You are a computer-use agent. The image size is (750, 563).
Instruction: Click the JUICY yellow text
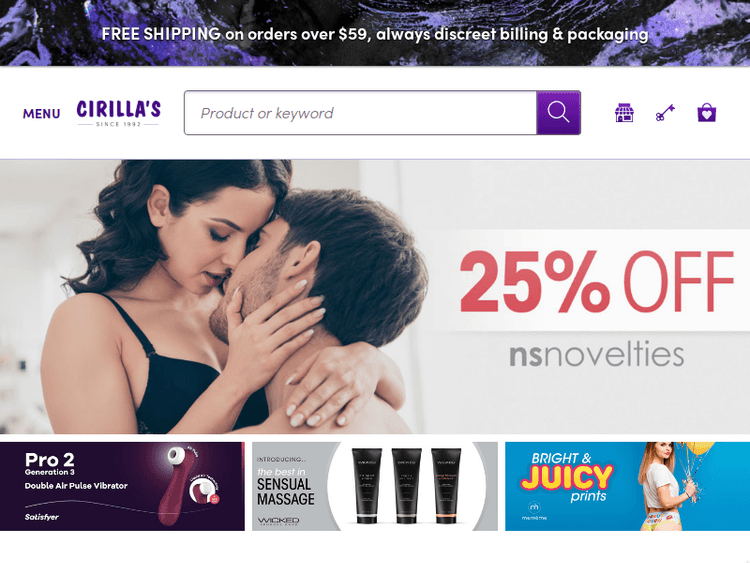click(x=567, y=476)
